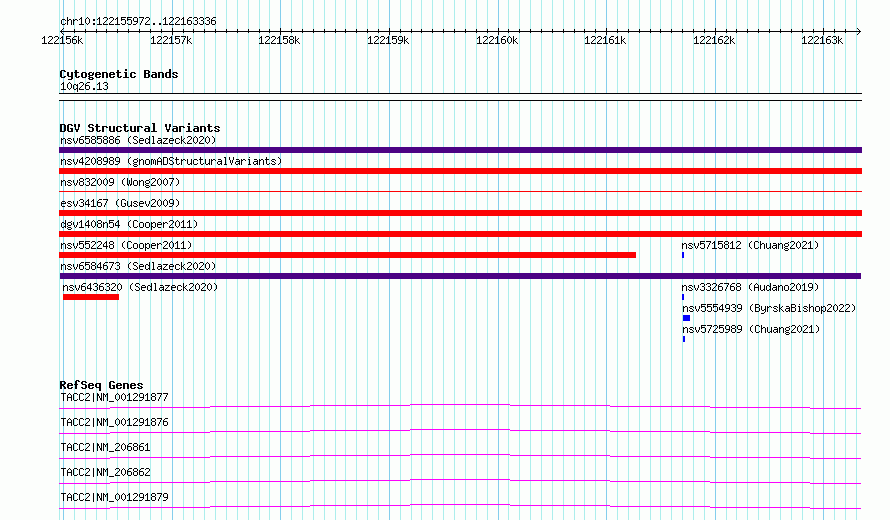Click the small blue mark under nsv5715812
This screenshot has width=890, height=520.
[x=683, y=255]
